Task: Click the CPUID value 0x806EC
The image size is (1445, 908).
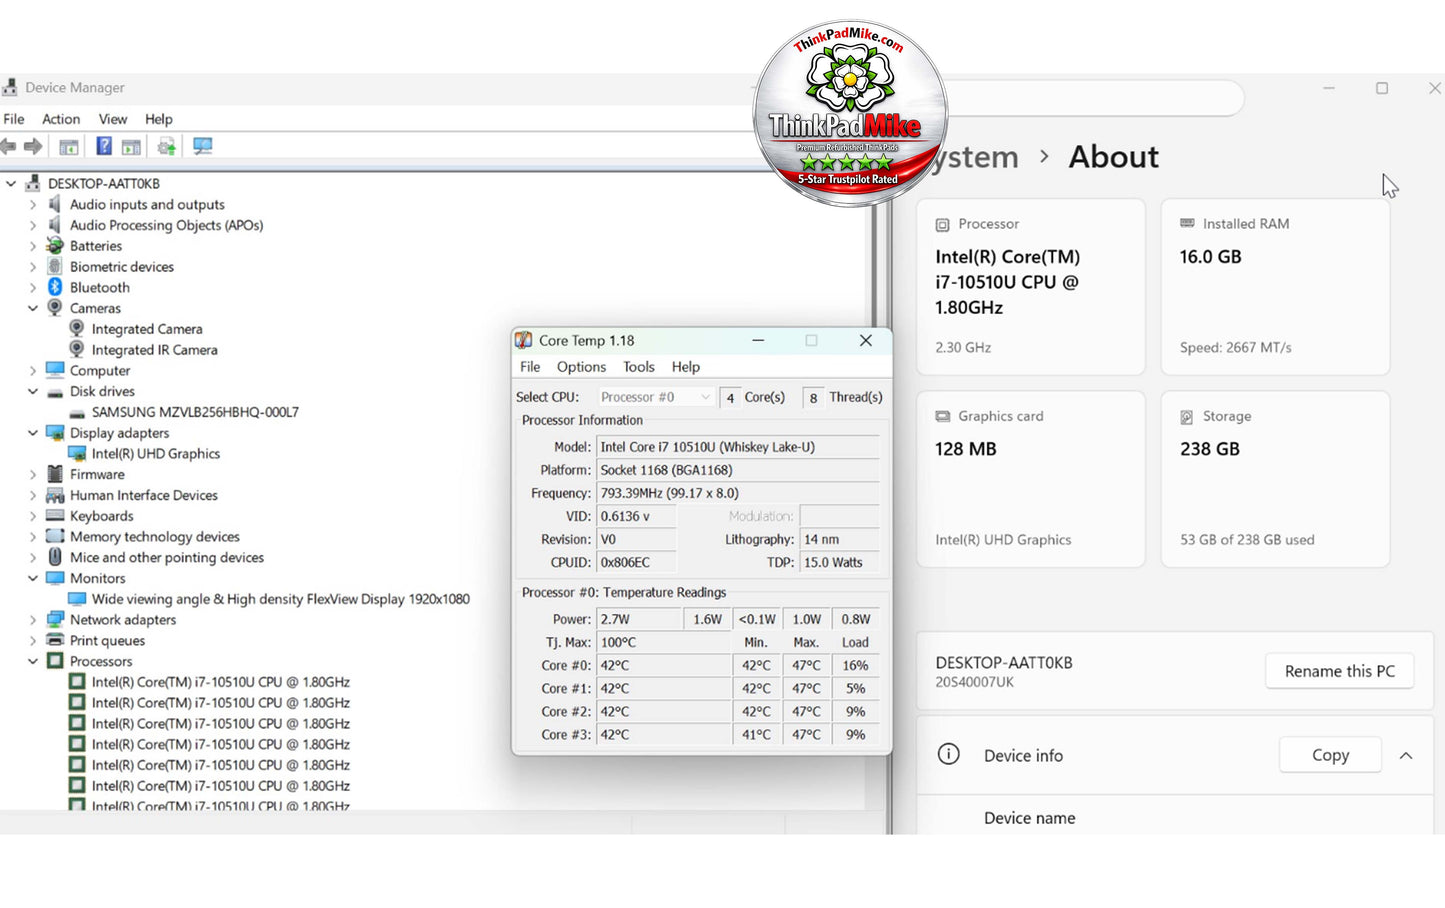Action: coord(637,562)
